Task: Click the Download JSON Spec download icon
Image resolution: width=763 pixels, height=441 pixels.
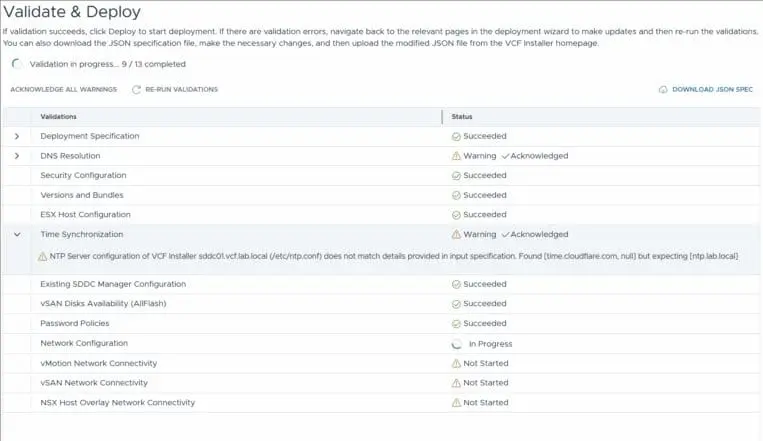Action: point(663,90)
